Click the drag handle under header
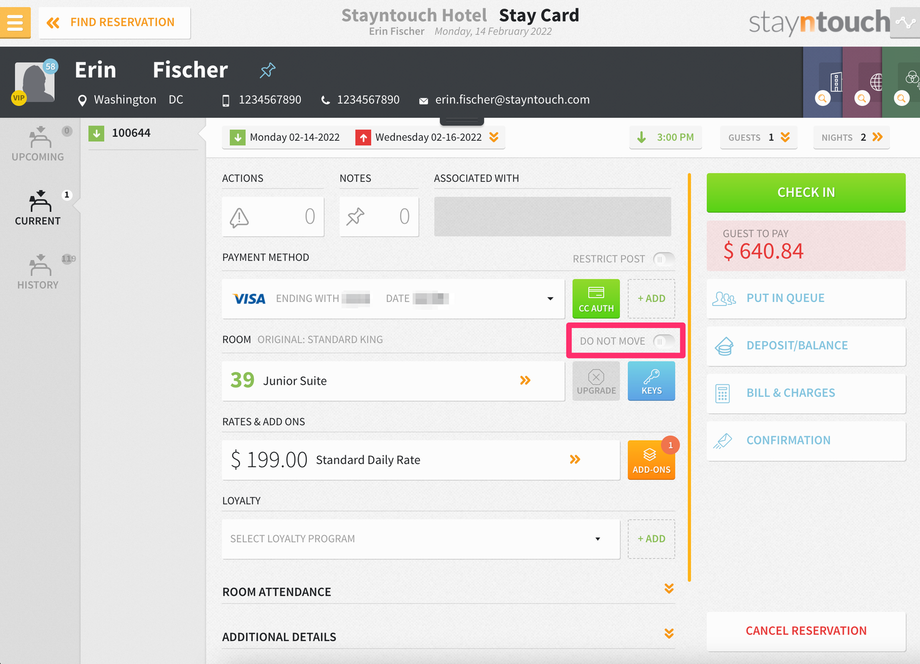The image size is (920, 664). coord(462,121)
